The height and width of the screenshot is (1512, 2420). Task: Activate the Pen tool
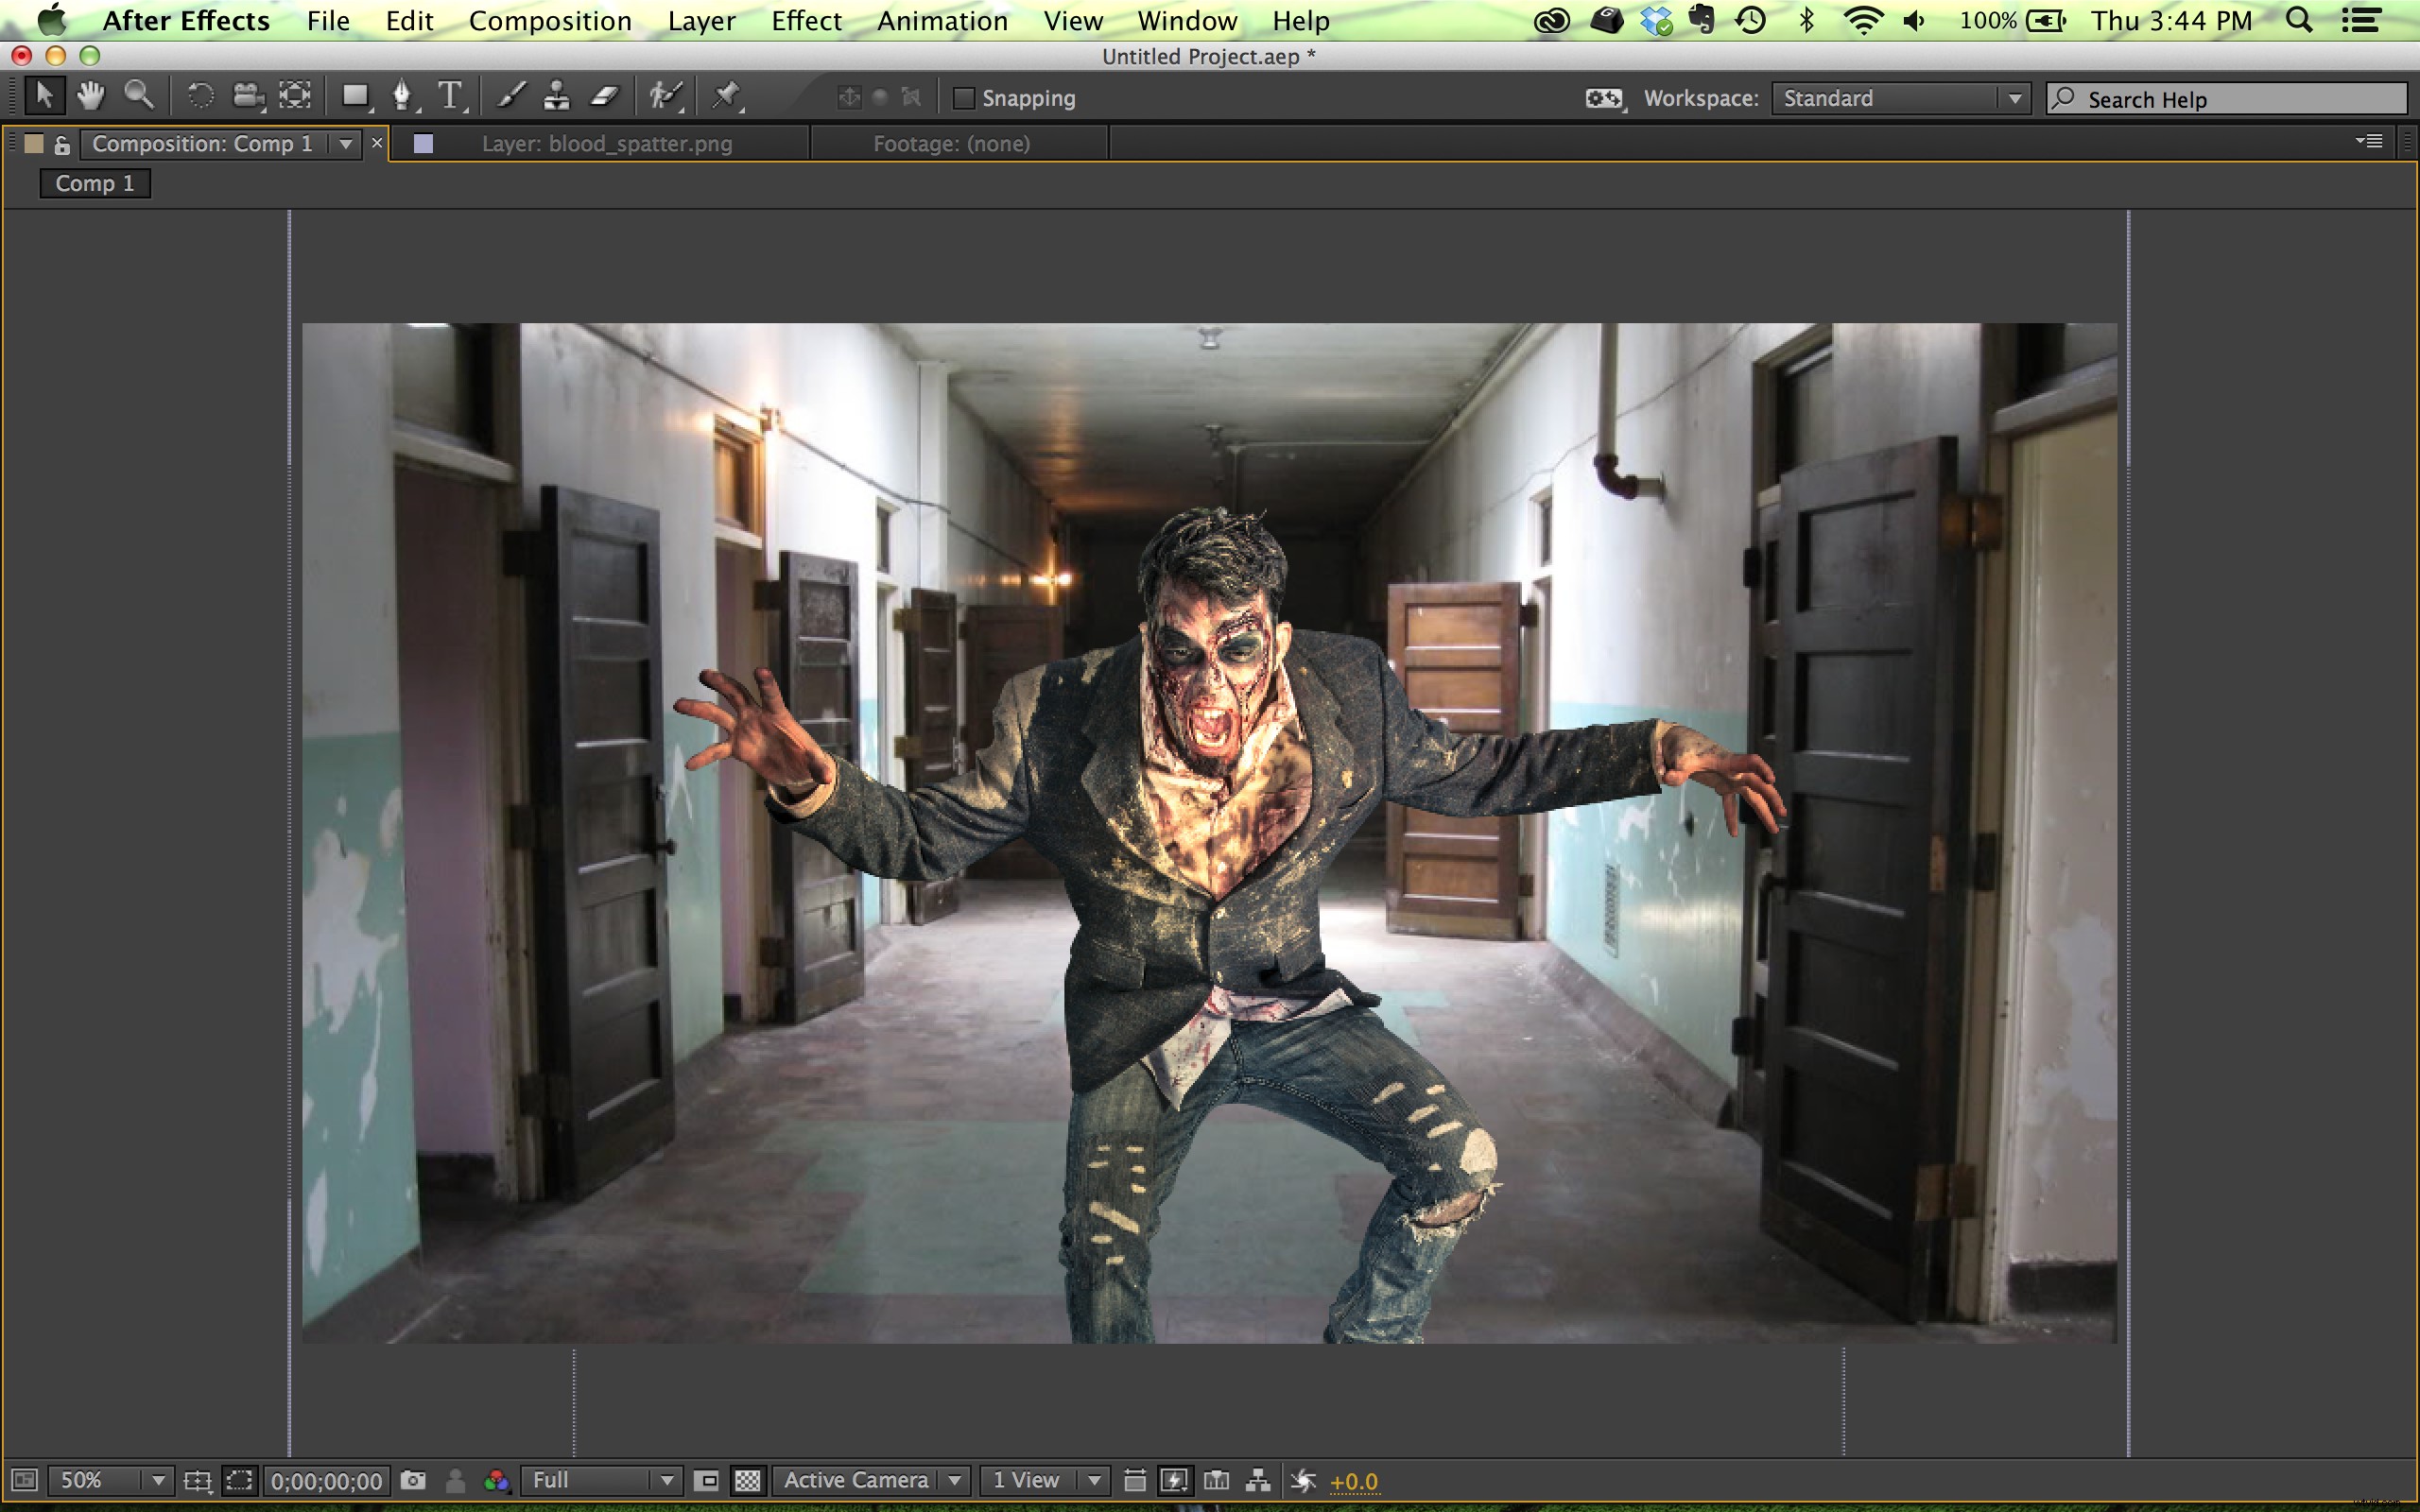coord(404,96)
